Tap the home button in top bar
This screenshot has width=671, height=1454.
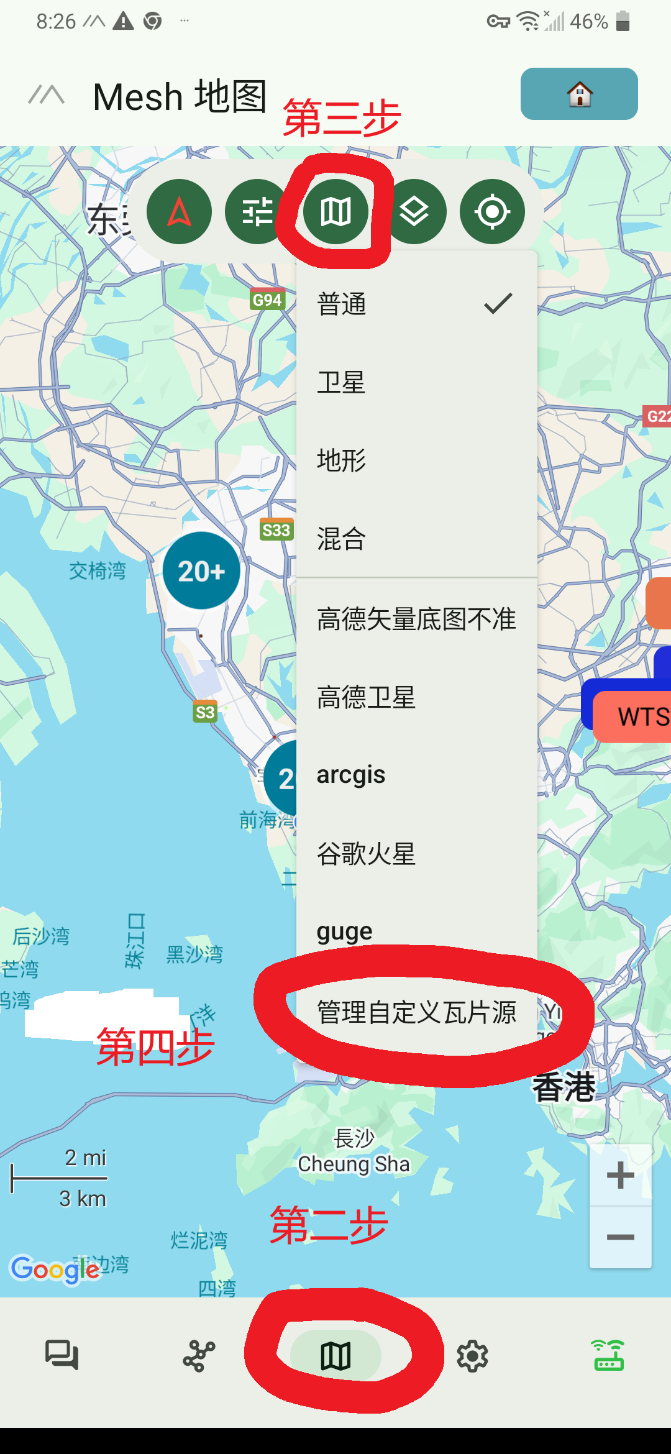tap(579, 94)
